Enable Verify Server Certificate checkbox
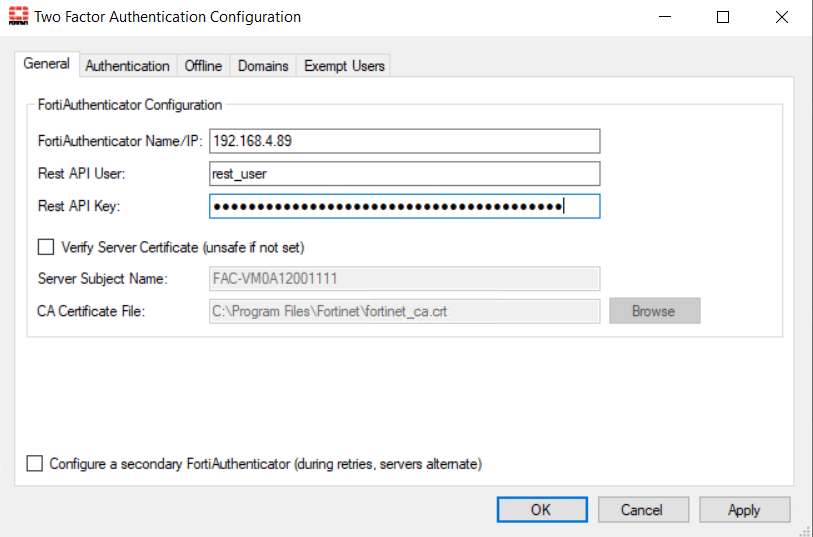The width and height of the screenshot is (813, 537). (45, 246)
